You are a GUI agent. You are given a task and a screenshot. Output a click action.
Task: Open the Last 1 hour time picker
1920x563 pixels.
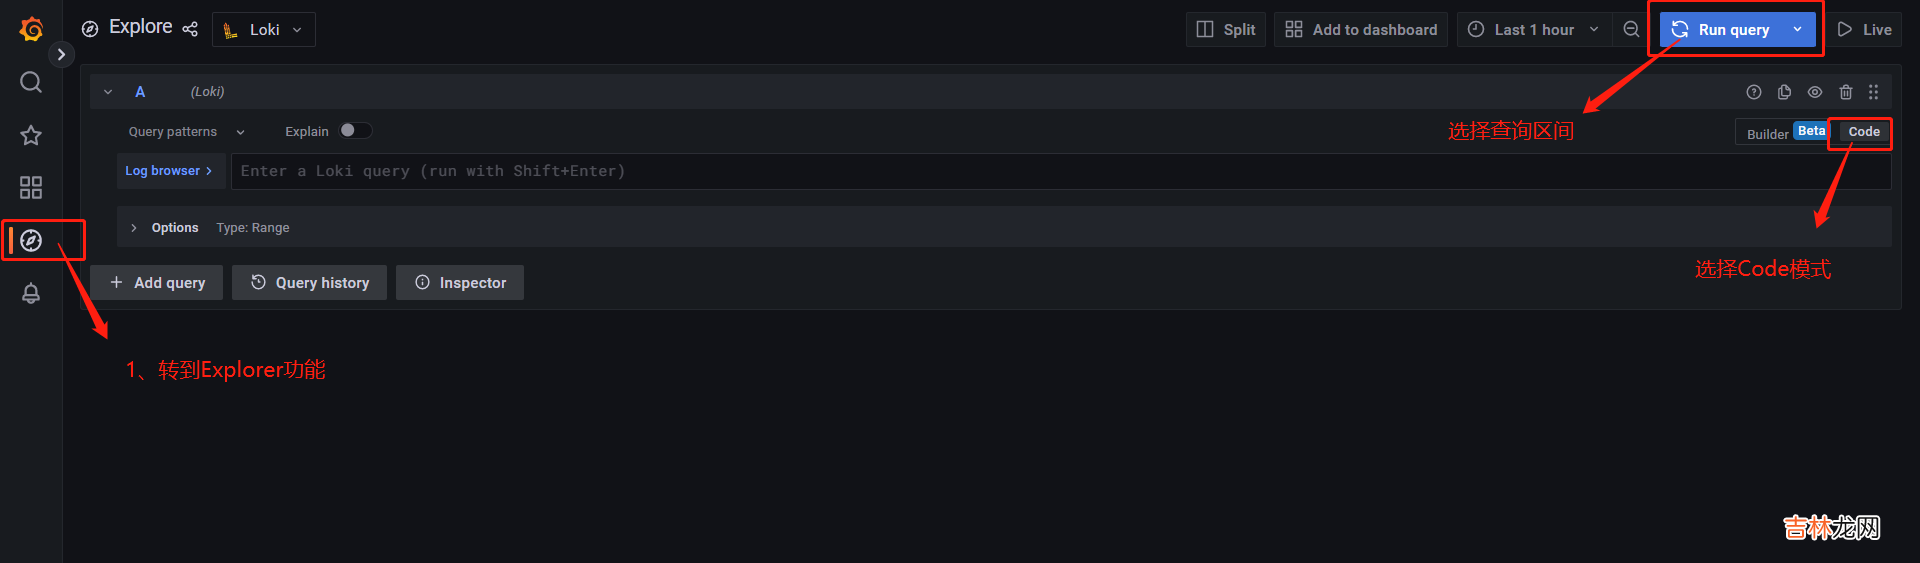tap(1533, 30)
